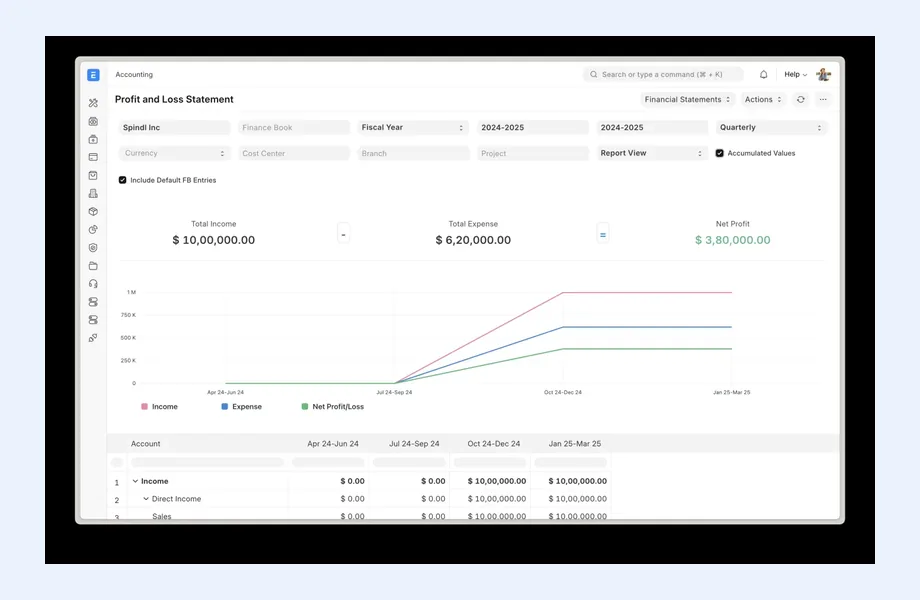Open the folder sidebar icon
Viewport: 920px width, 600px height.
pos(93,266)
